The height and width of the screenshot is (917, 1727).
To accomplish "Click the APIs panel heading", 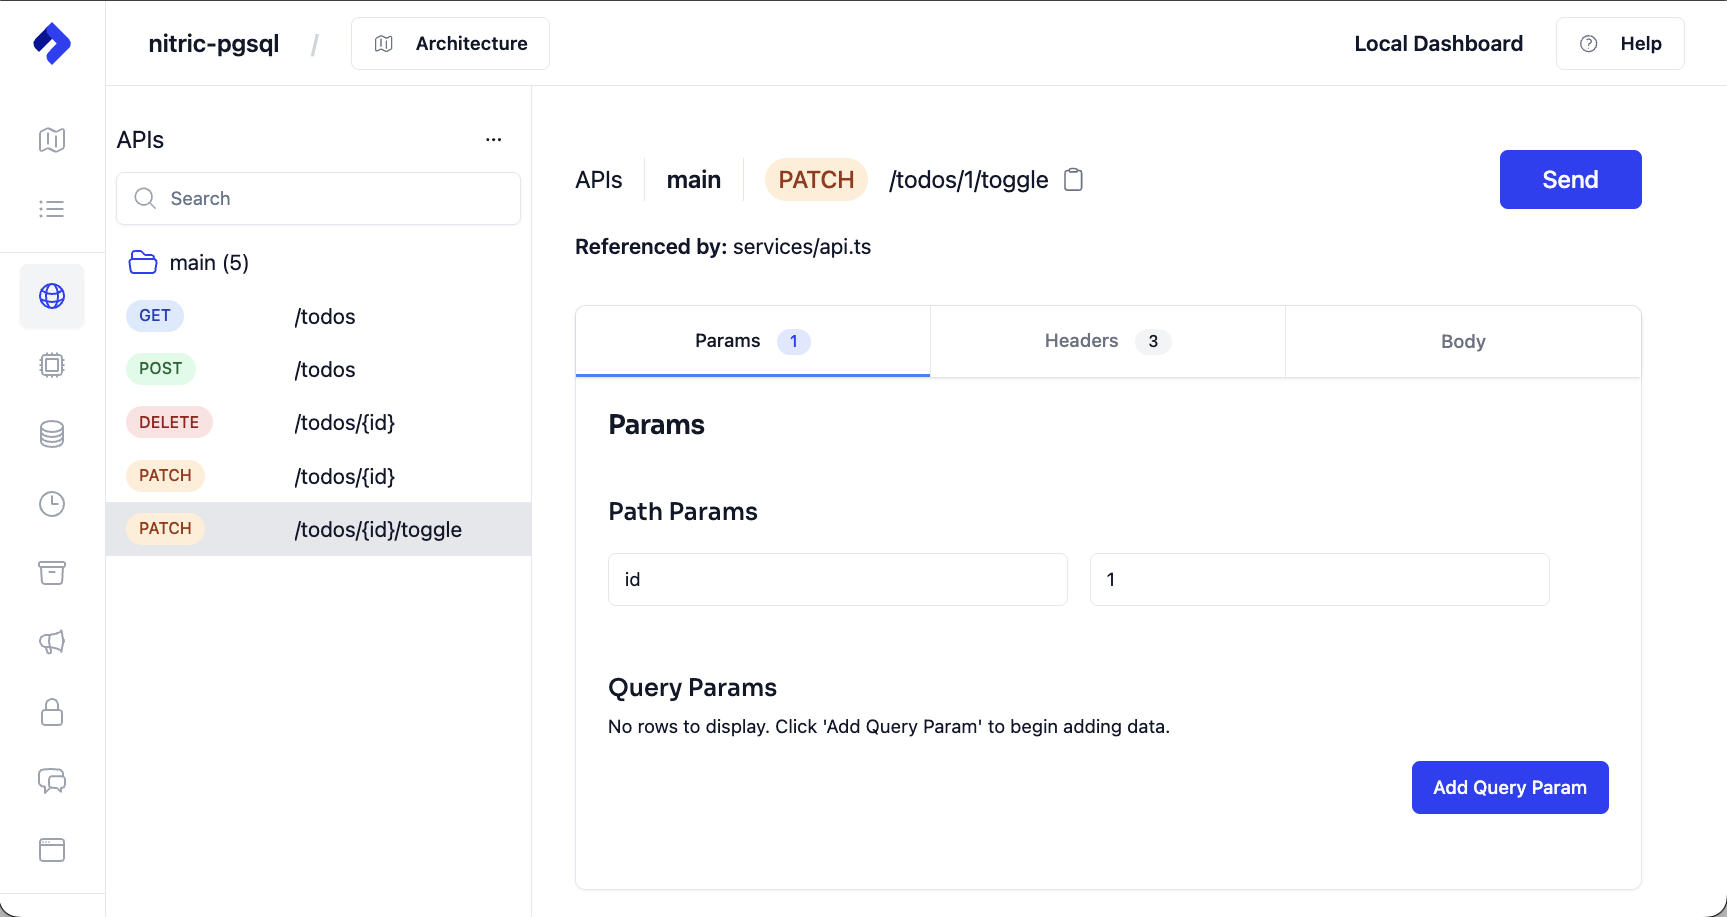I will coord(140,140).
